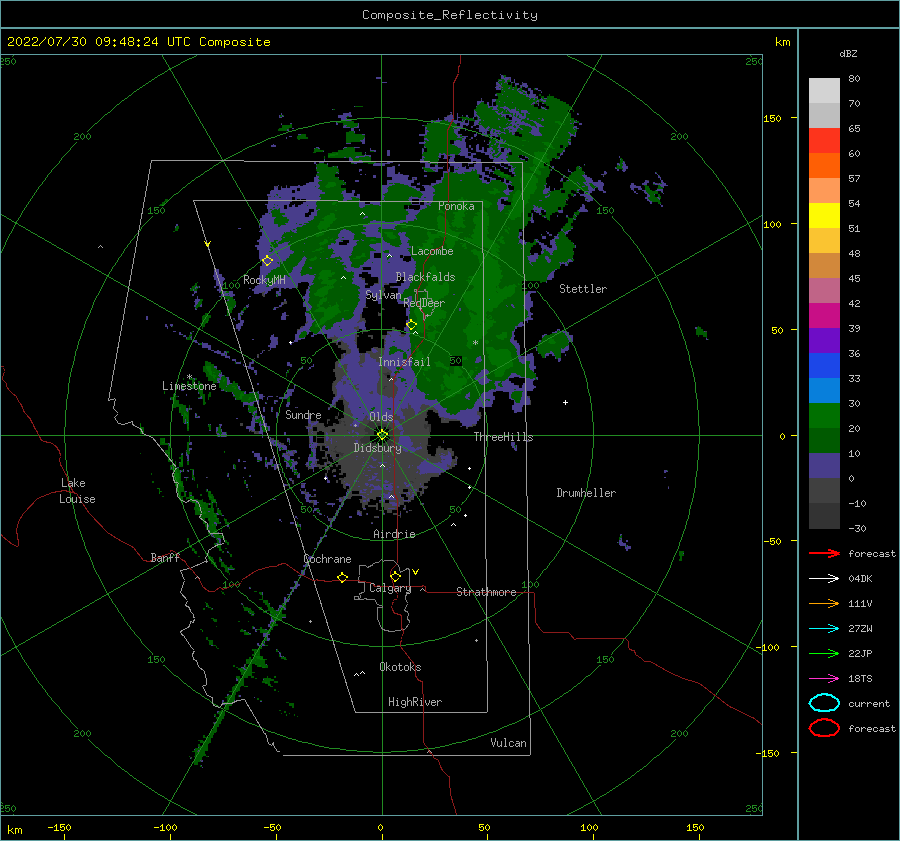Click the Ponoka city label
This screenshot has height=841, width=900.
[x=456, y=206]
